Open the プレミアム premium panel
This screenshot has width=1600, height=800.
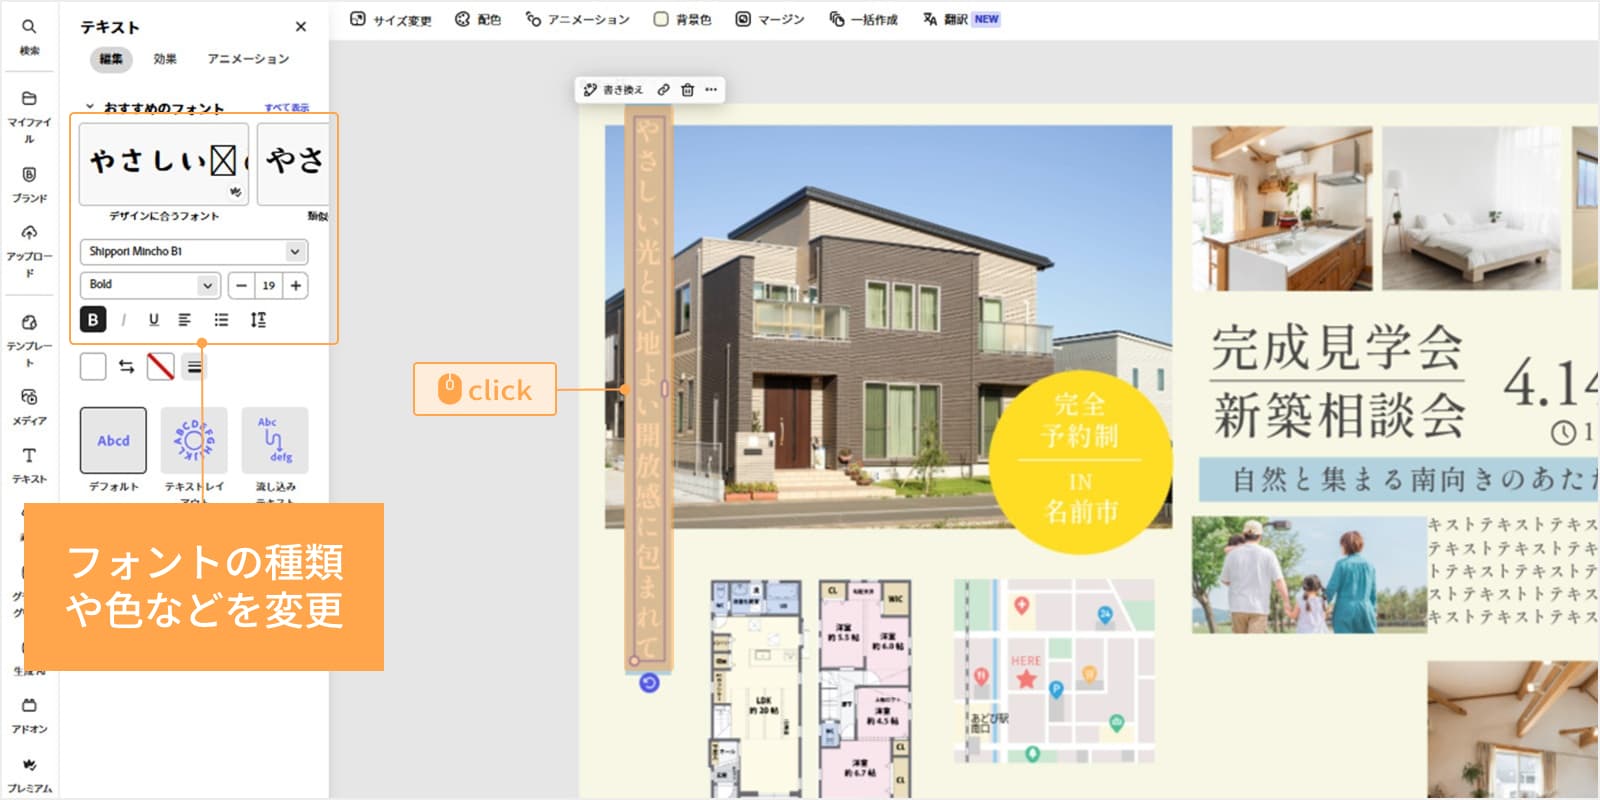[29, 775]
